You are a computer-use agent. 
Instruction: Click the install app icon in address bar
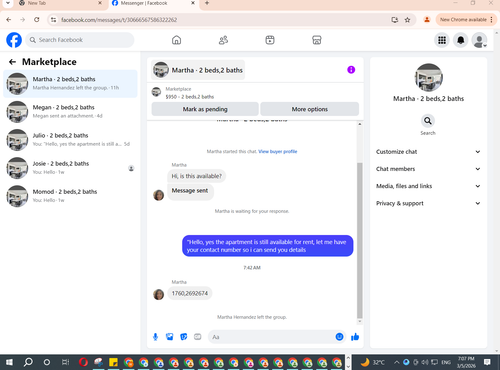(x=395, y=20)
